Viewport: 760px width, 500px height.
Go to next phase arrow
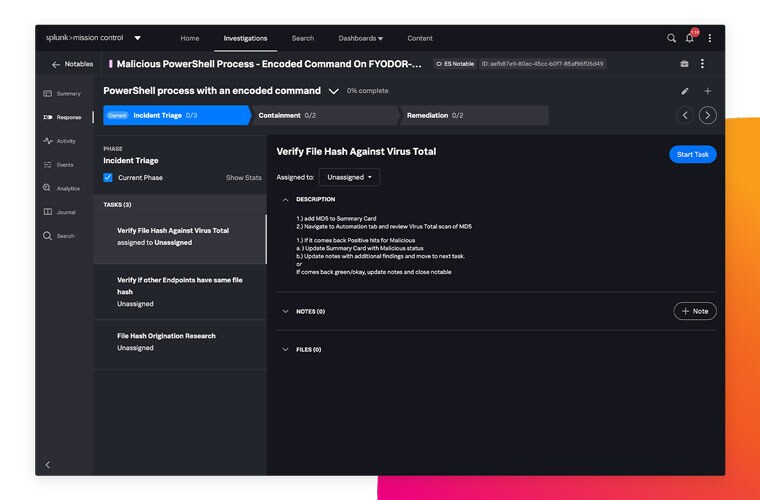coord(708,115)
